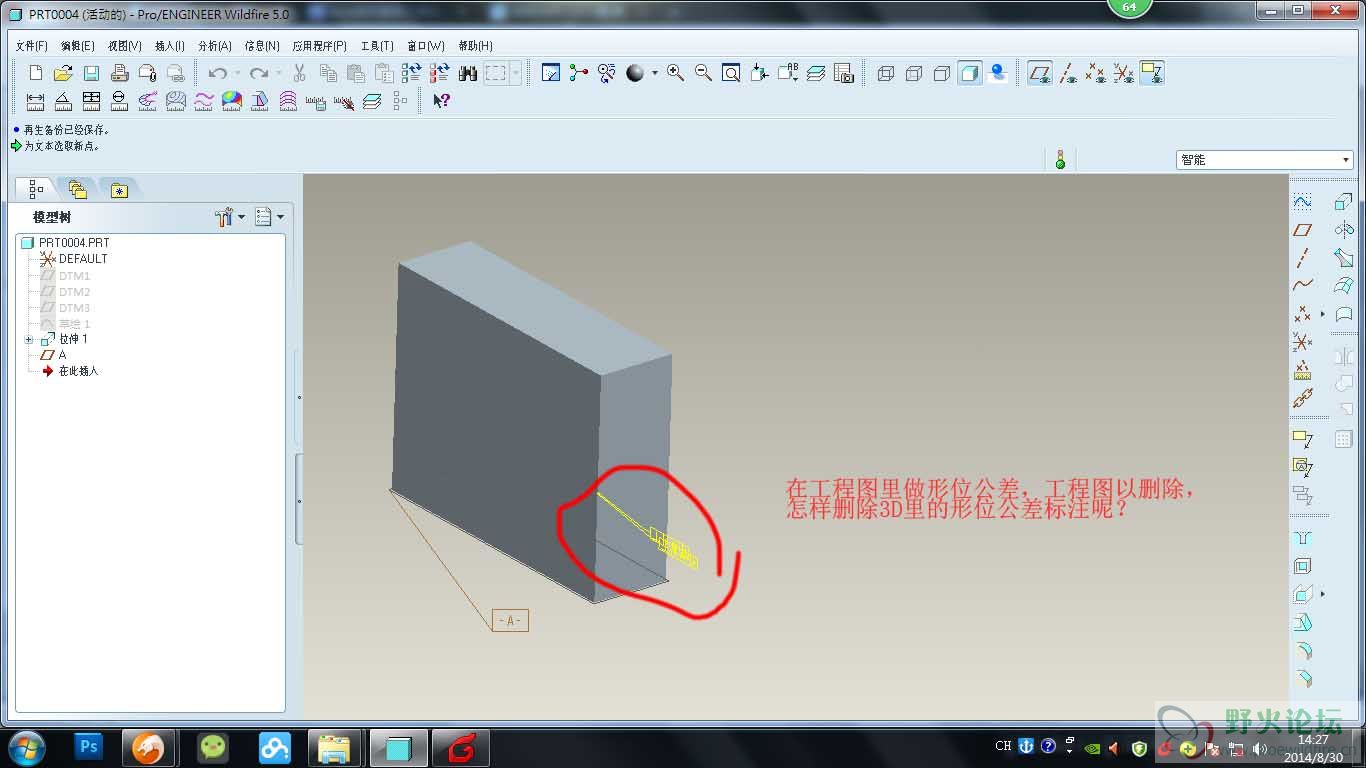Open the display style arrow next to sphere
The width and height of the screenshot is (1366, 768).
click(655, 73)
